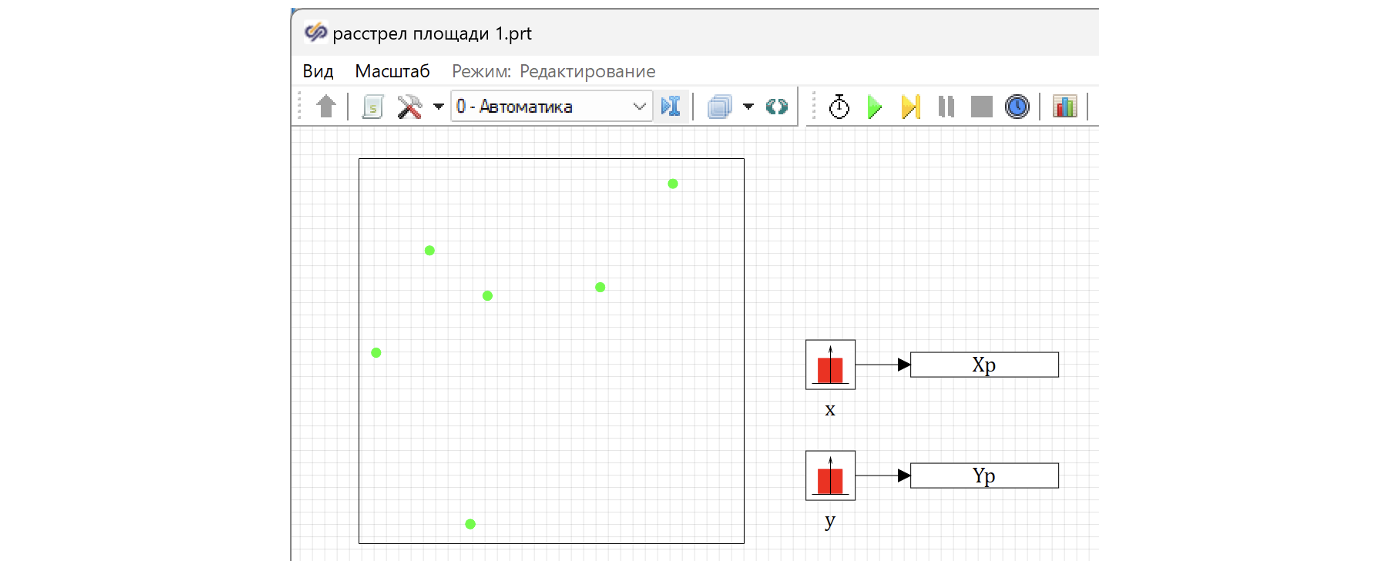
Task: Click the hammer and wrench tools icon
Action: [410, 107]
